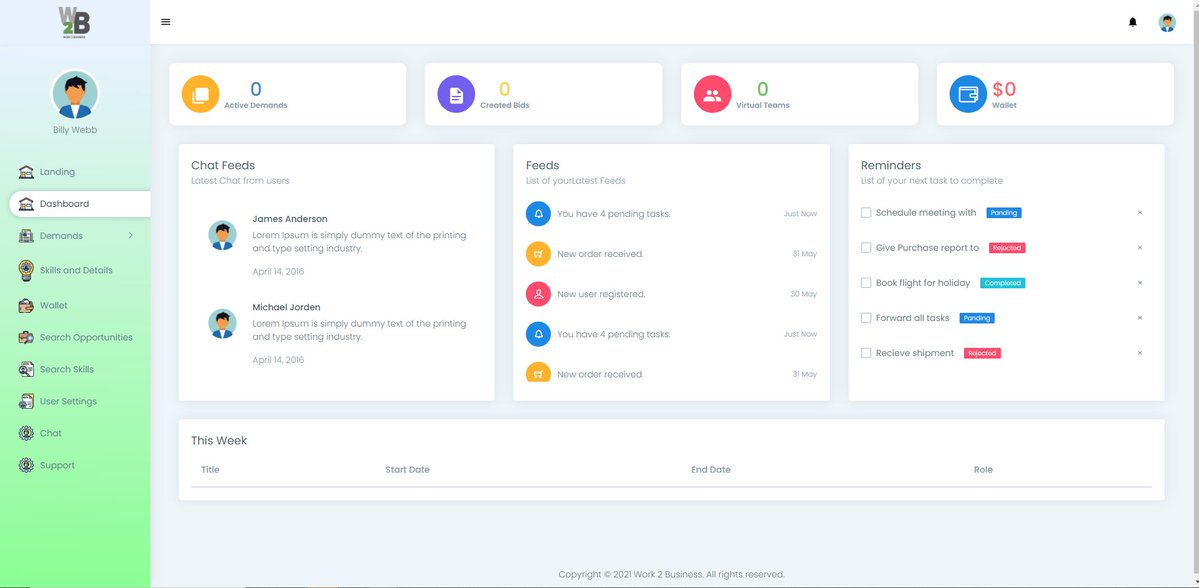
Task: Click the Dashboard sidebar icon
Action: (x=26, y=204)
